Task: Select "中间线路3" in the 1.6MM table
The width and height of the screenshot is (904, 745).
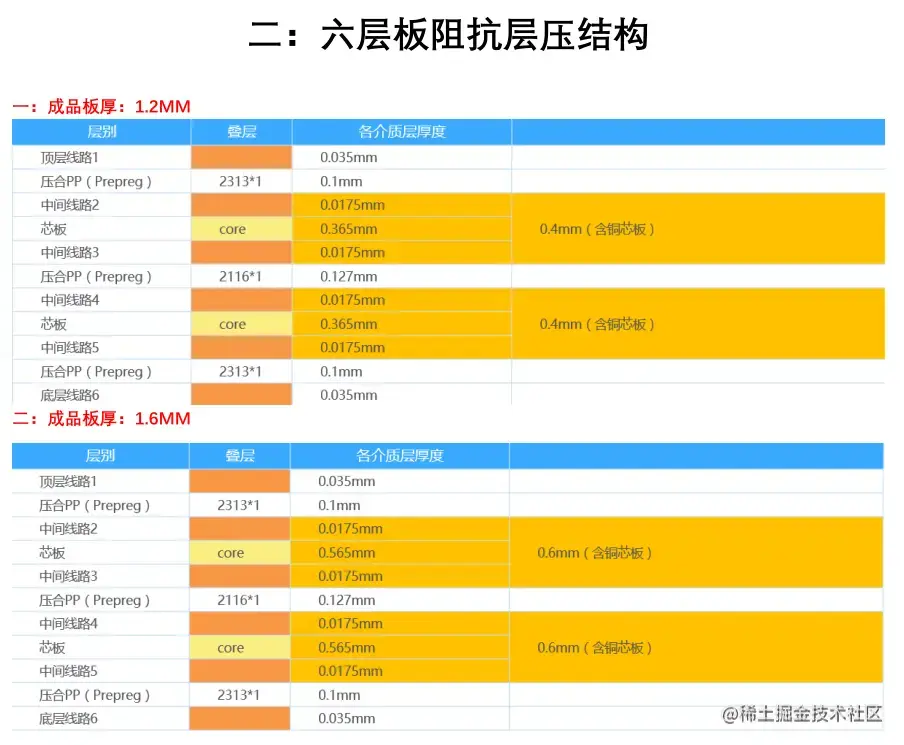Action: coord(67,576)
